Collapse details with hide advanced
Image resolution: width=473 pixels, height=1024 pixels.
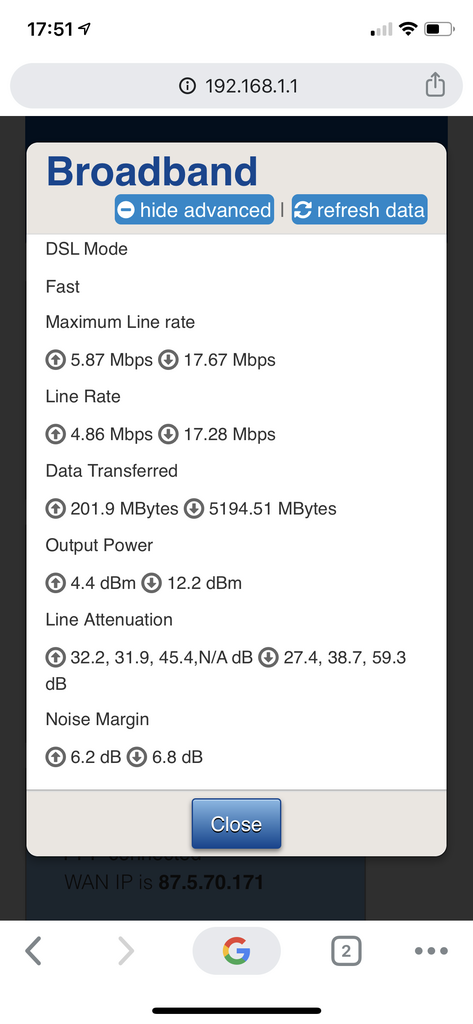[x=195, y=210]
